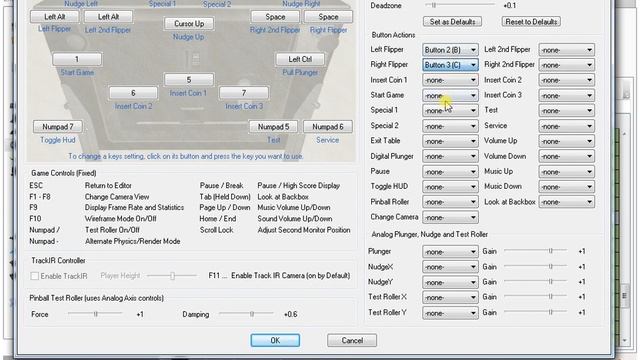Screen dimensions: 640x360
Task: Open Right Flipper button action dropdown
Action: pos(450,65)
